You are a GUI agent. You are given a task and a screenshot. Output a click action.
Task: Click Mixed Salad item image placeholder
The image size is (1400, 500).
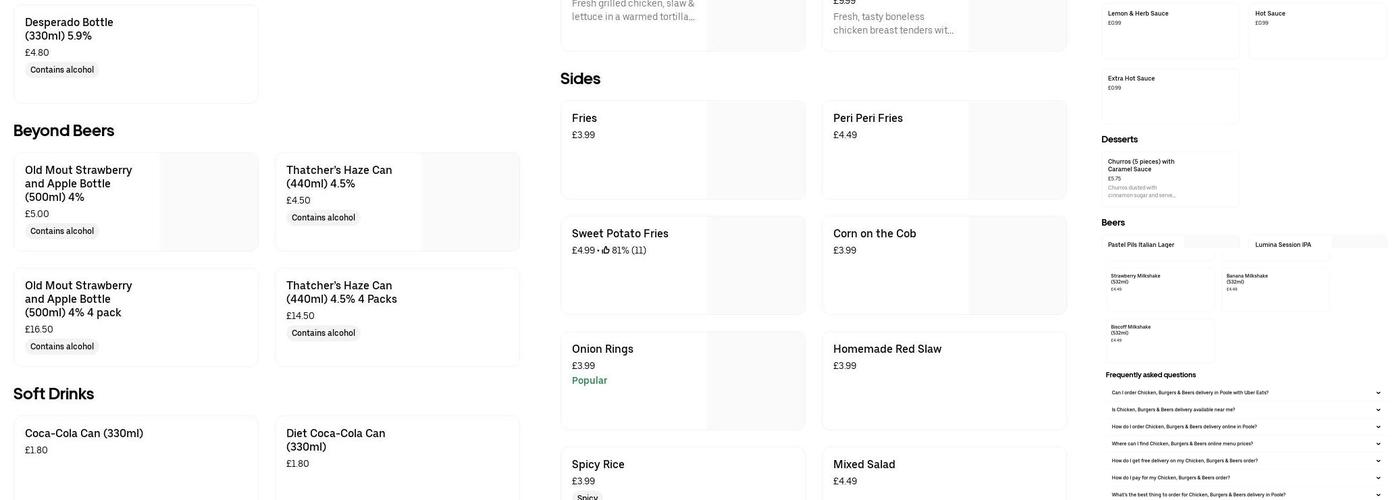coord(1017,473)
